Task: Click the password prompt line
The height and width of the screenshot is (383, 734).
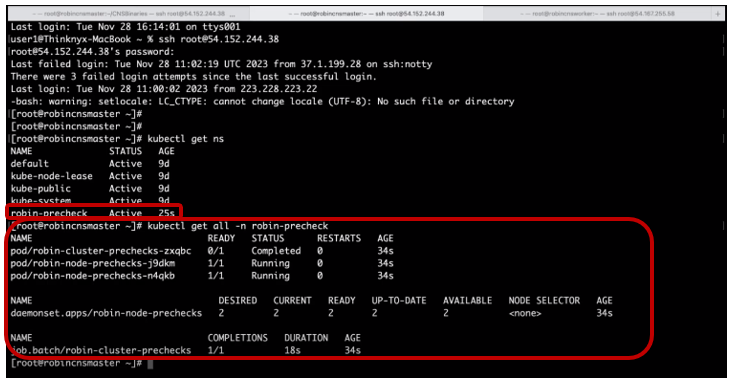Action: 92,52
